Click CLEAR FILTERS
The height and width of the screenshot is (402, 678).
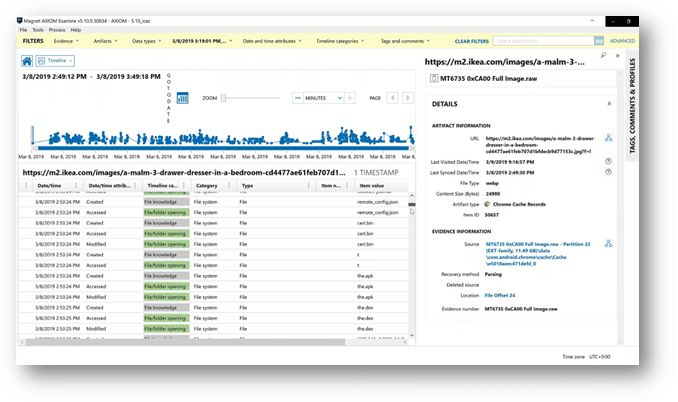coord(473,41)
